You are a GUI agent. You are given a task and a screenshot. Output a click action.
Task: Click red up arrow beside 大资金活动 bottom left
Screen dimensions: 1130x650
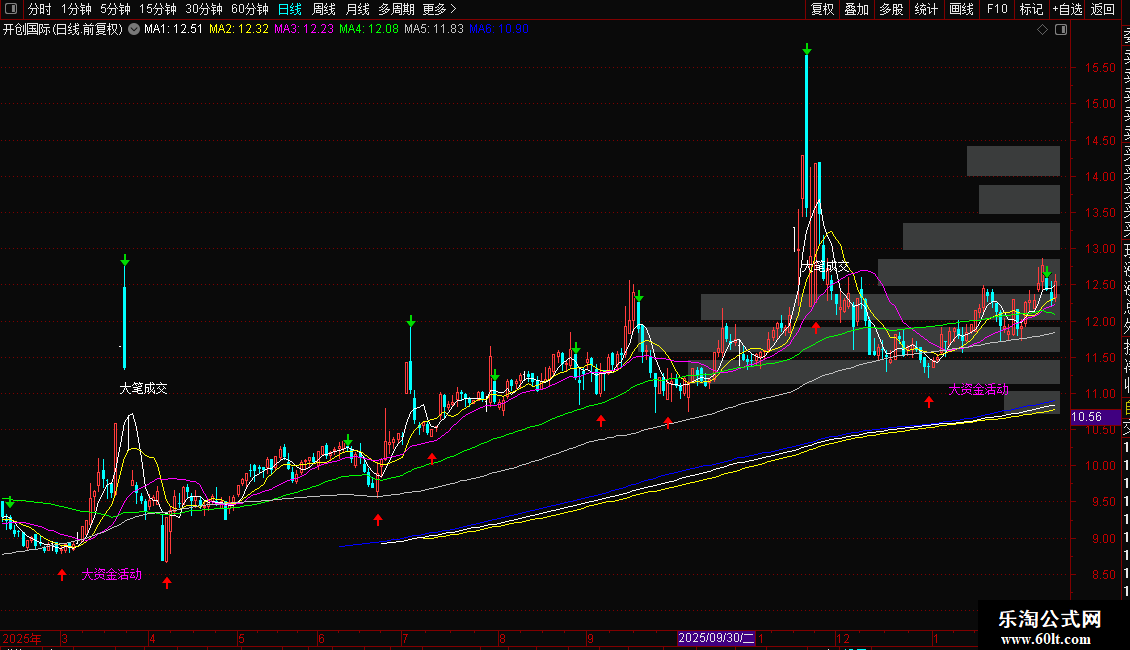point(62,575)
